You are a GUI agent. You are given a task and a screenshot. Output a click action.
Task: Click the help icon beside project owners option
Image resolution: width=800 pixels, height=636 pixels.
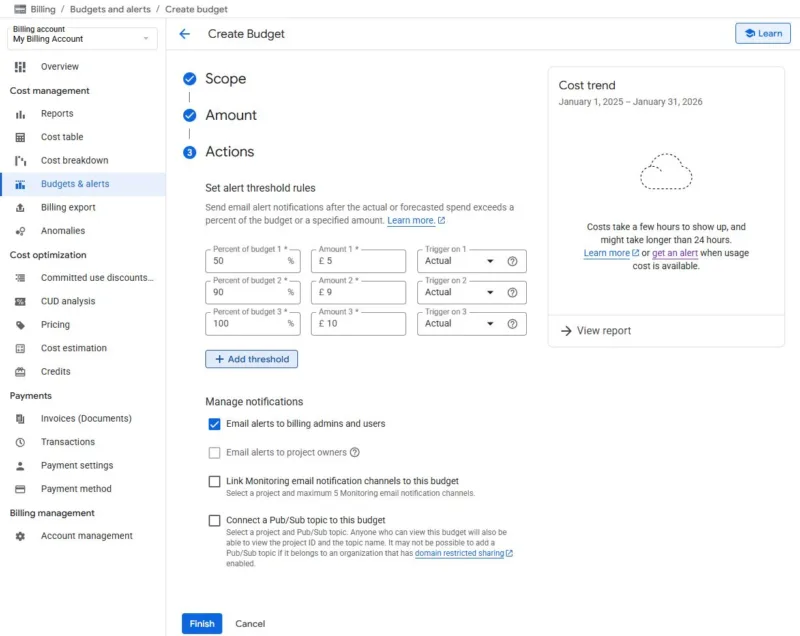coord(355,453)
